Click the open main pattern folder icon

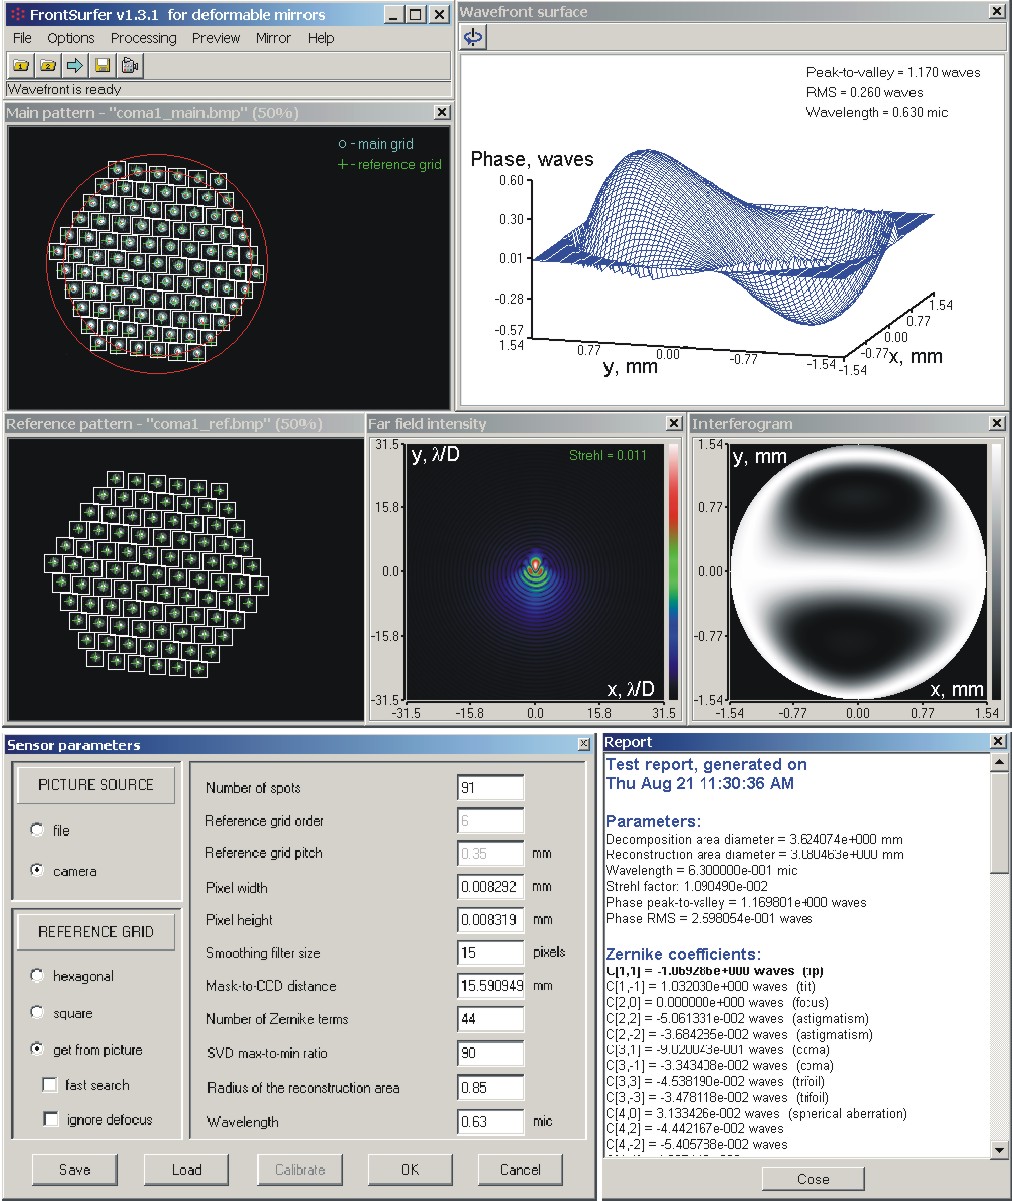click(21, 66)
